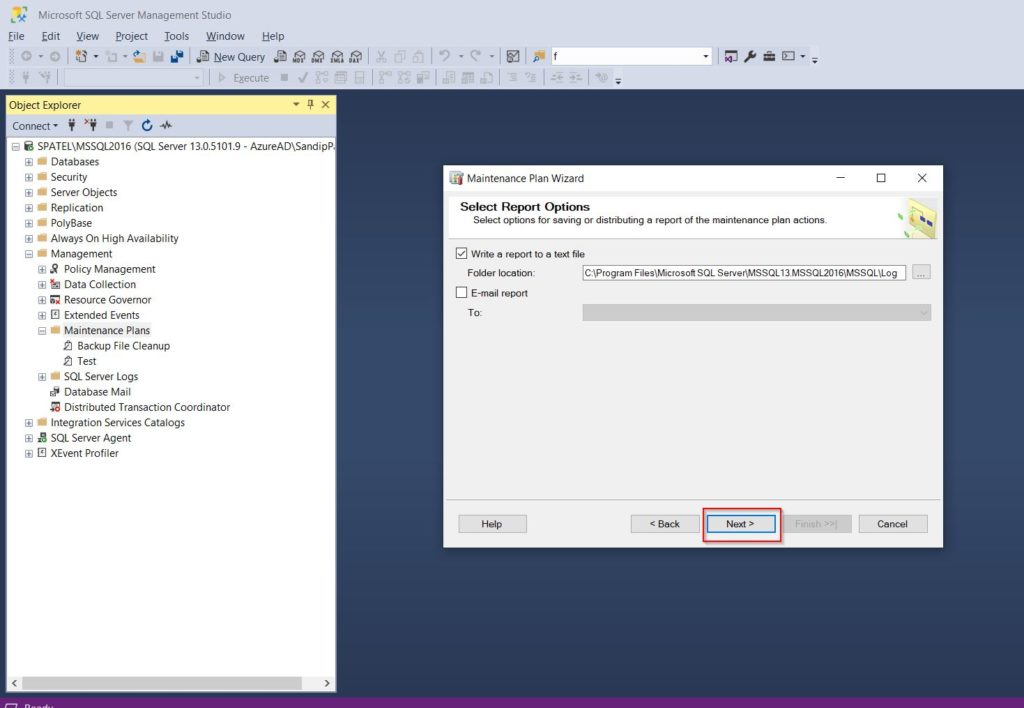Refresh the Object Explorer tree

tap(147, 125)
